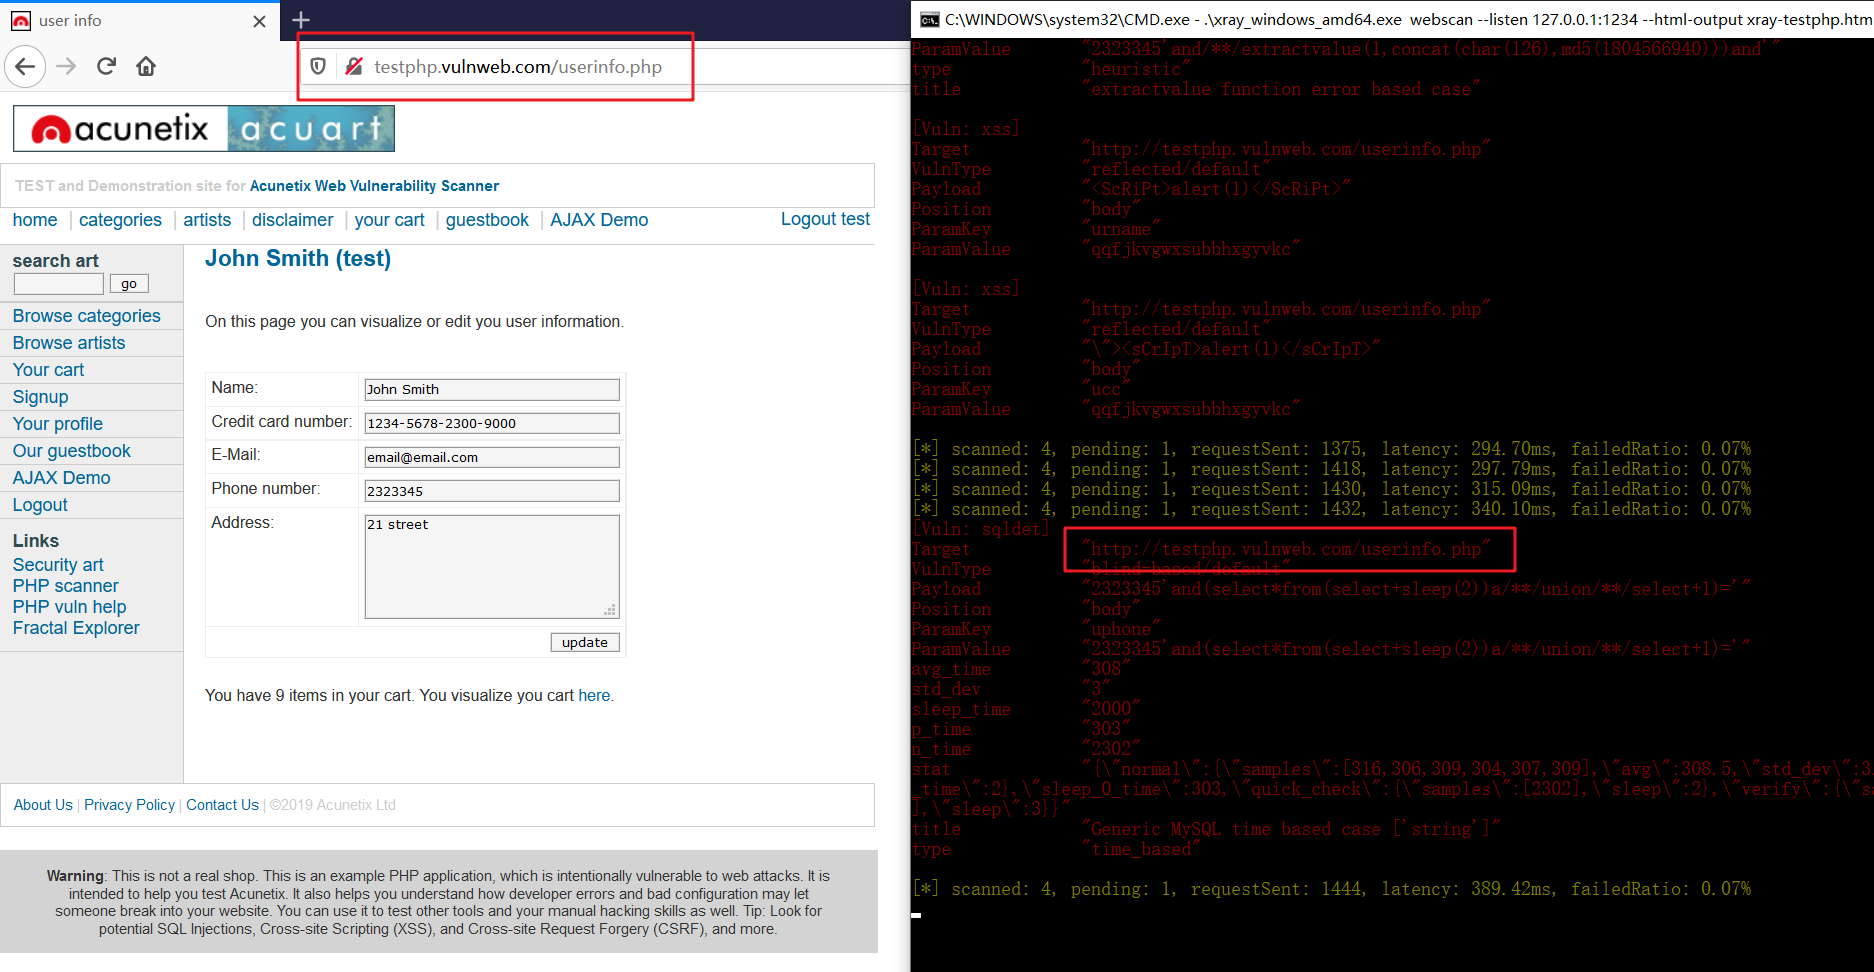This screenshot has width=1874, height=972.
Task: Open 'About Us' footer link
Action: tap(43, 805)
